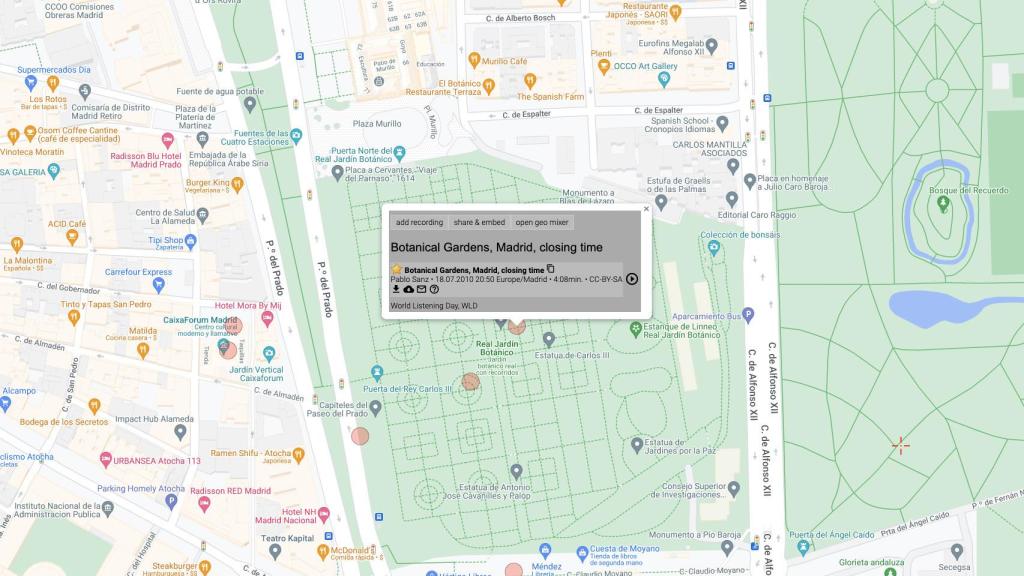Click the Tipi Shop shopping pin
1024x576 pixels.
[191, 242]
